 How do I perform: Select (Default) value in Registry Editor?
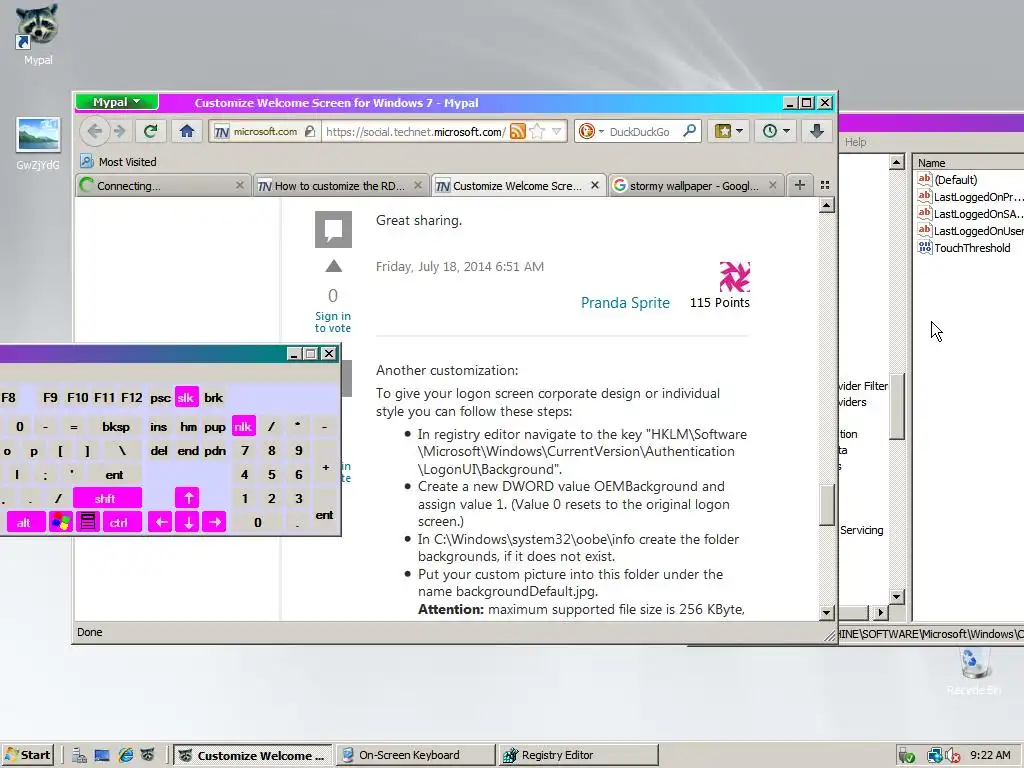tap(948, 180)
